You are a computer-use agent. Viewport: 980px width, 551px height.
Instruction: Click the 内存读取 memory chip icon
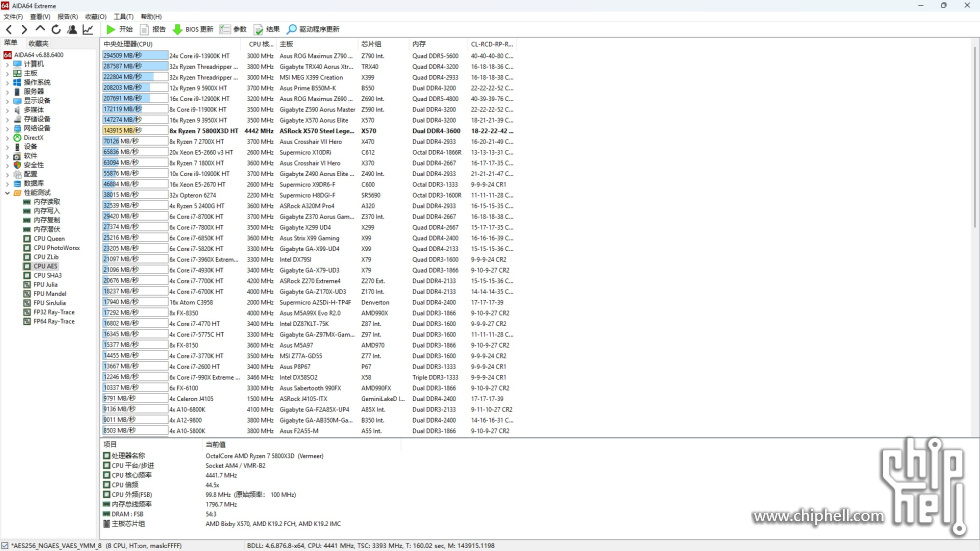tap(27, 202)
